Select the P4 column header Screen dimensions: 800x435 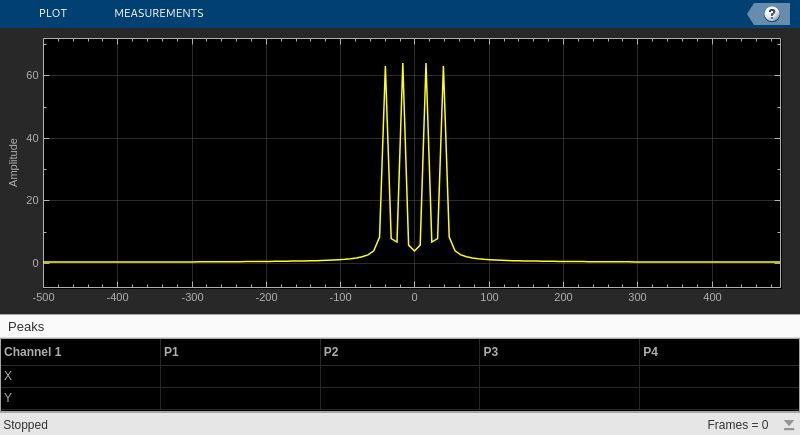tap(650, 352)
